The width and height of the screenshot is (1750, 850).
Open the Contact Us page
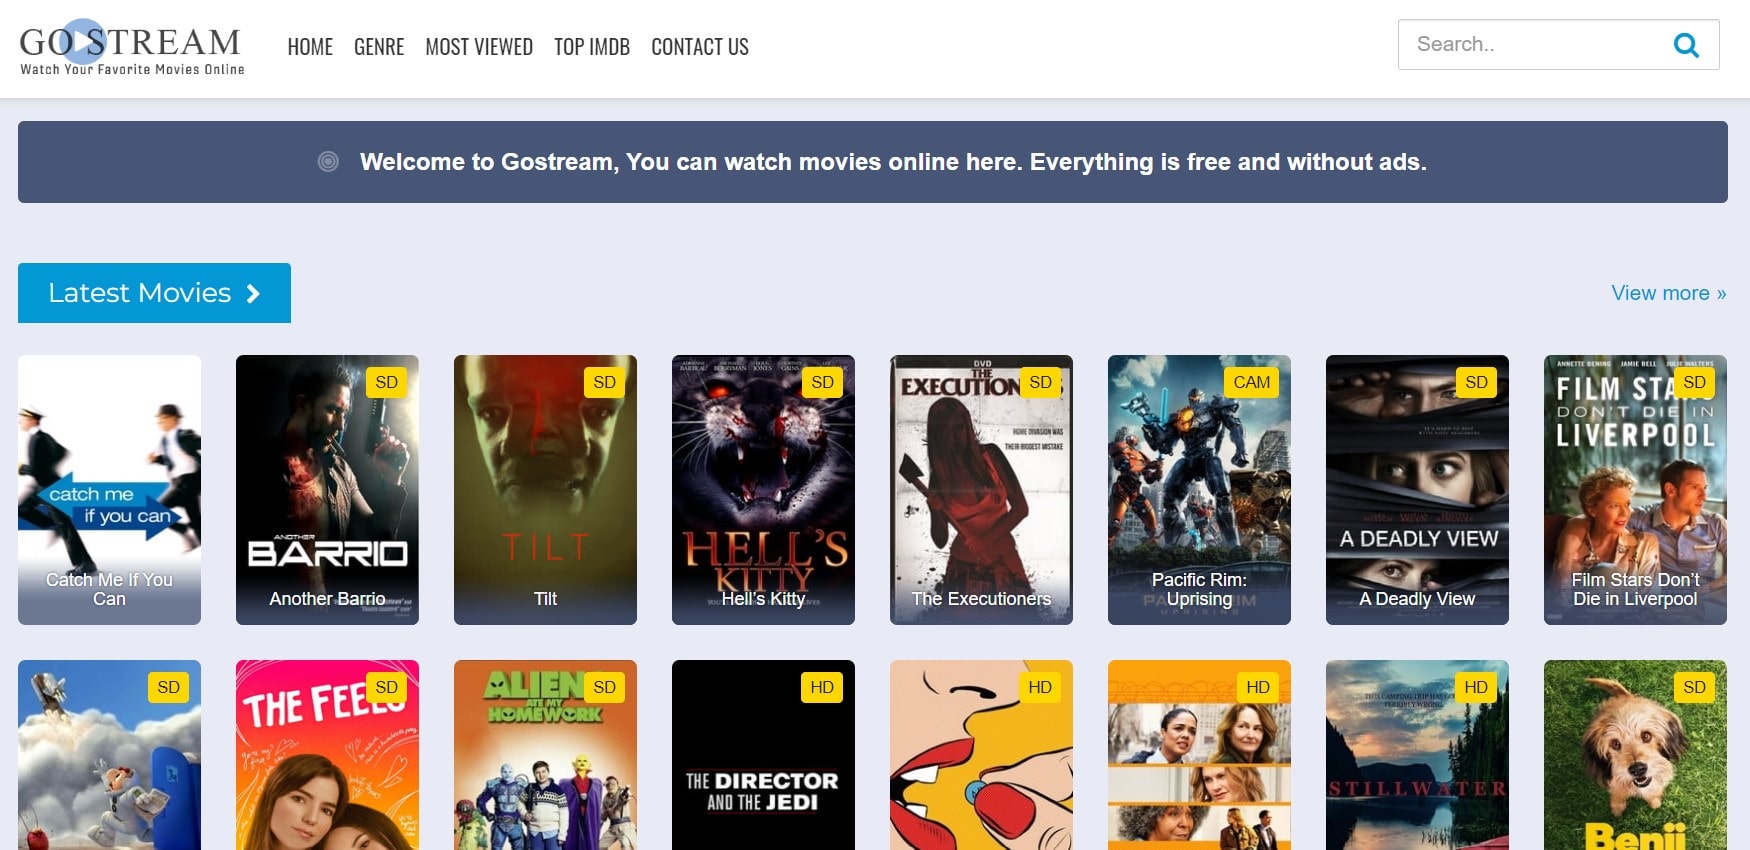tap(700, 47)
